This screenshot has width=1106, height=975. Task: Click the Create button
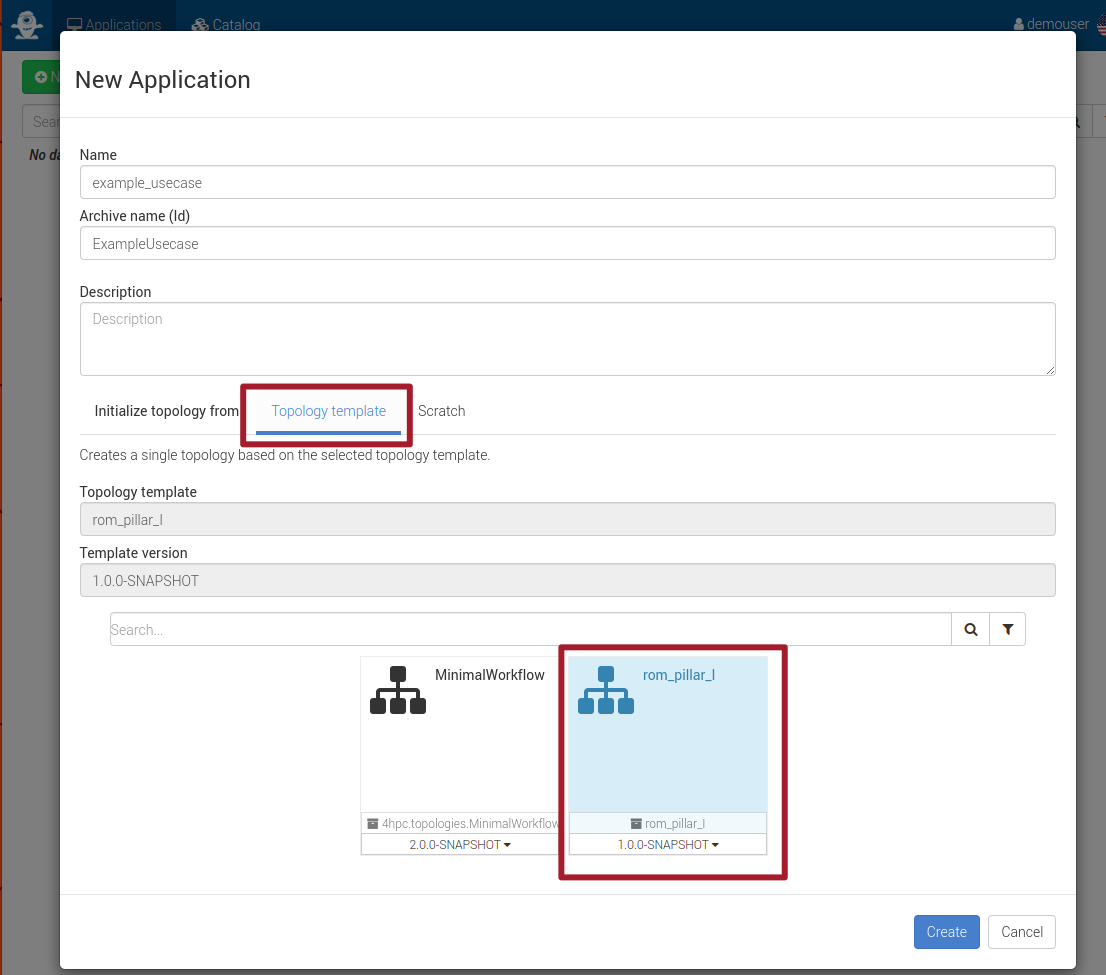[947, 932]
